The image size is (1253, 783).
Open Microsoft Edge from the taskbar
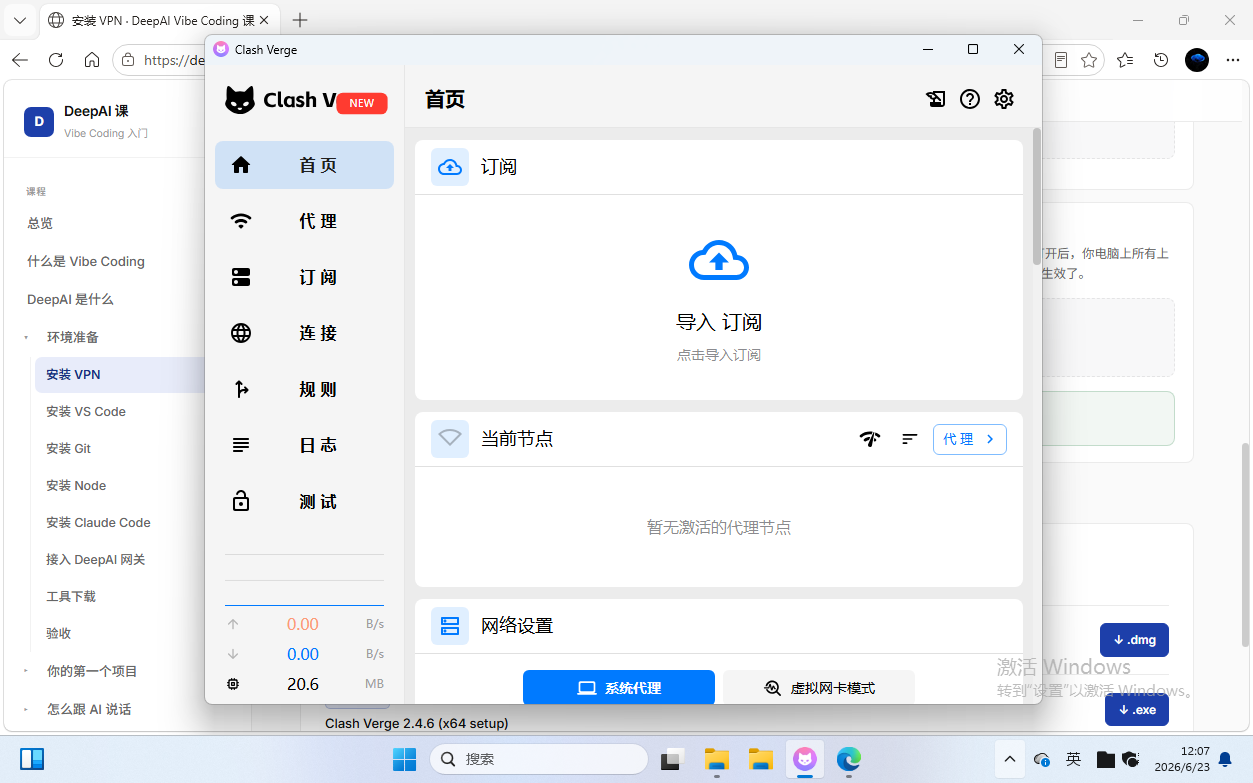[x=849, y=759]
